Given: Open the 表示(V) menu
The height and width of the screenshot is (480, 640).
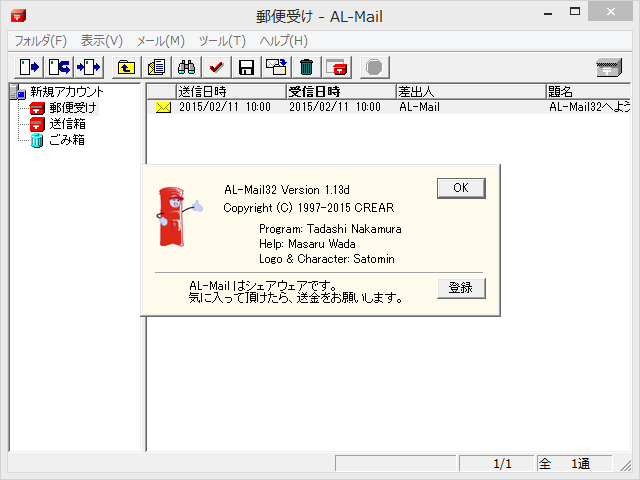Looking at the screenshot, I should point(102,41).
